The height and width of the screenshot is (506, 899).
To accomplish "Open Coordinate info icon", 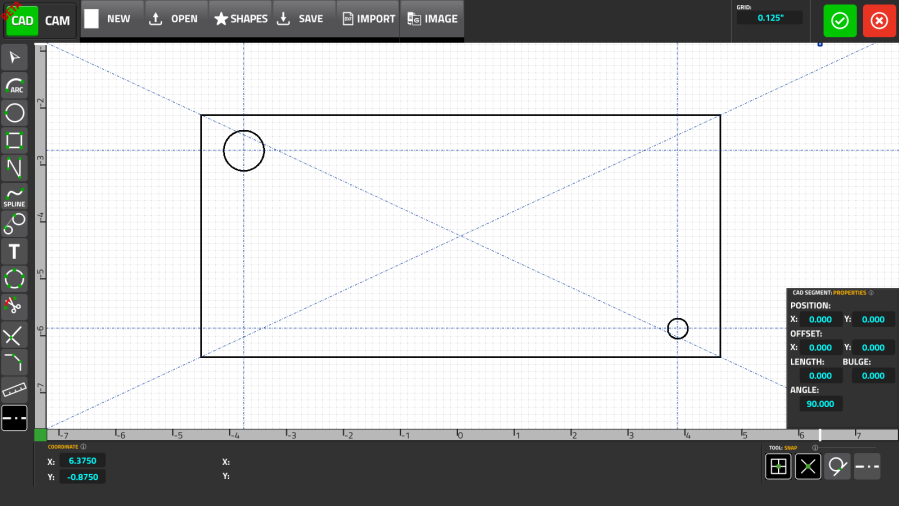I will coord(83,447).
